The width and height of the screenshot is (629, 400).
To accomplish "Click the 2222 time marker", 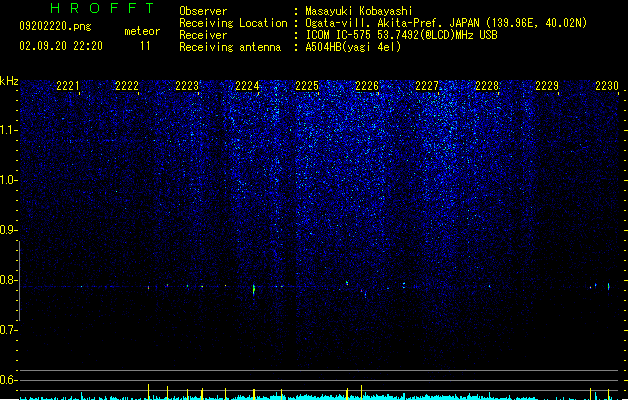I will (x=127, y=86).
